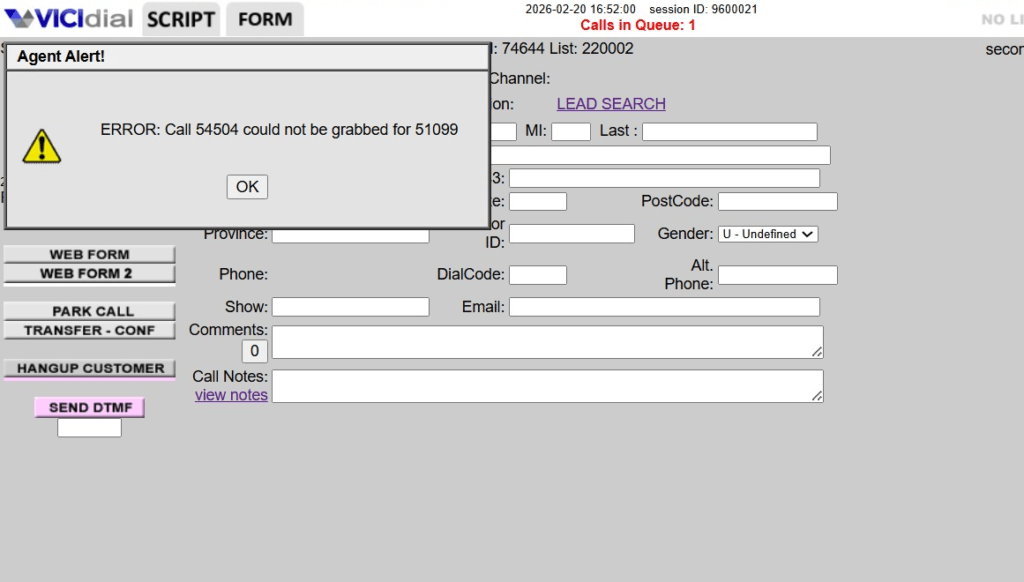Viewport: 1024px width, 582px height.
Task: Open LEAD SEARCH
Action: (x=610, y=103)
